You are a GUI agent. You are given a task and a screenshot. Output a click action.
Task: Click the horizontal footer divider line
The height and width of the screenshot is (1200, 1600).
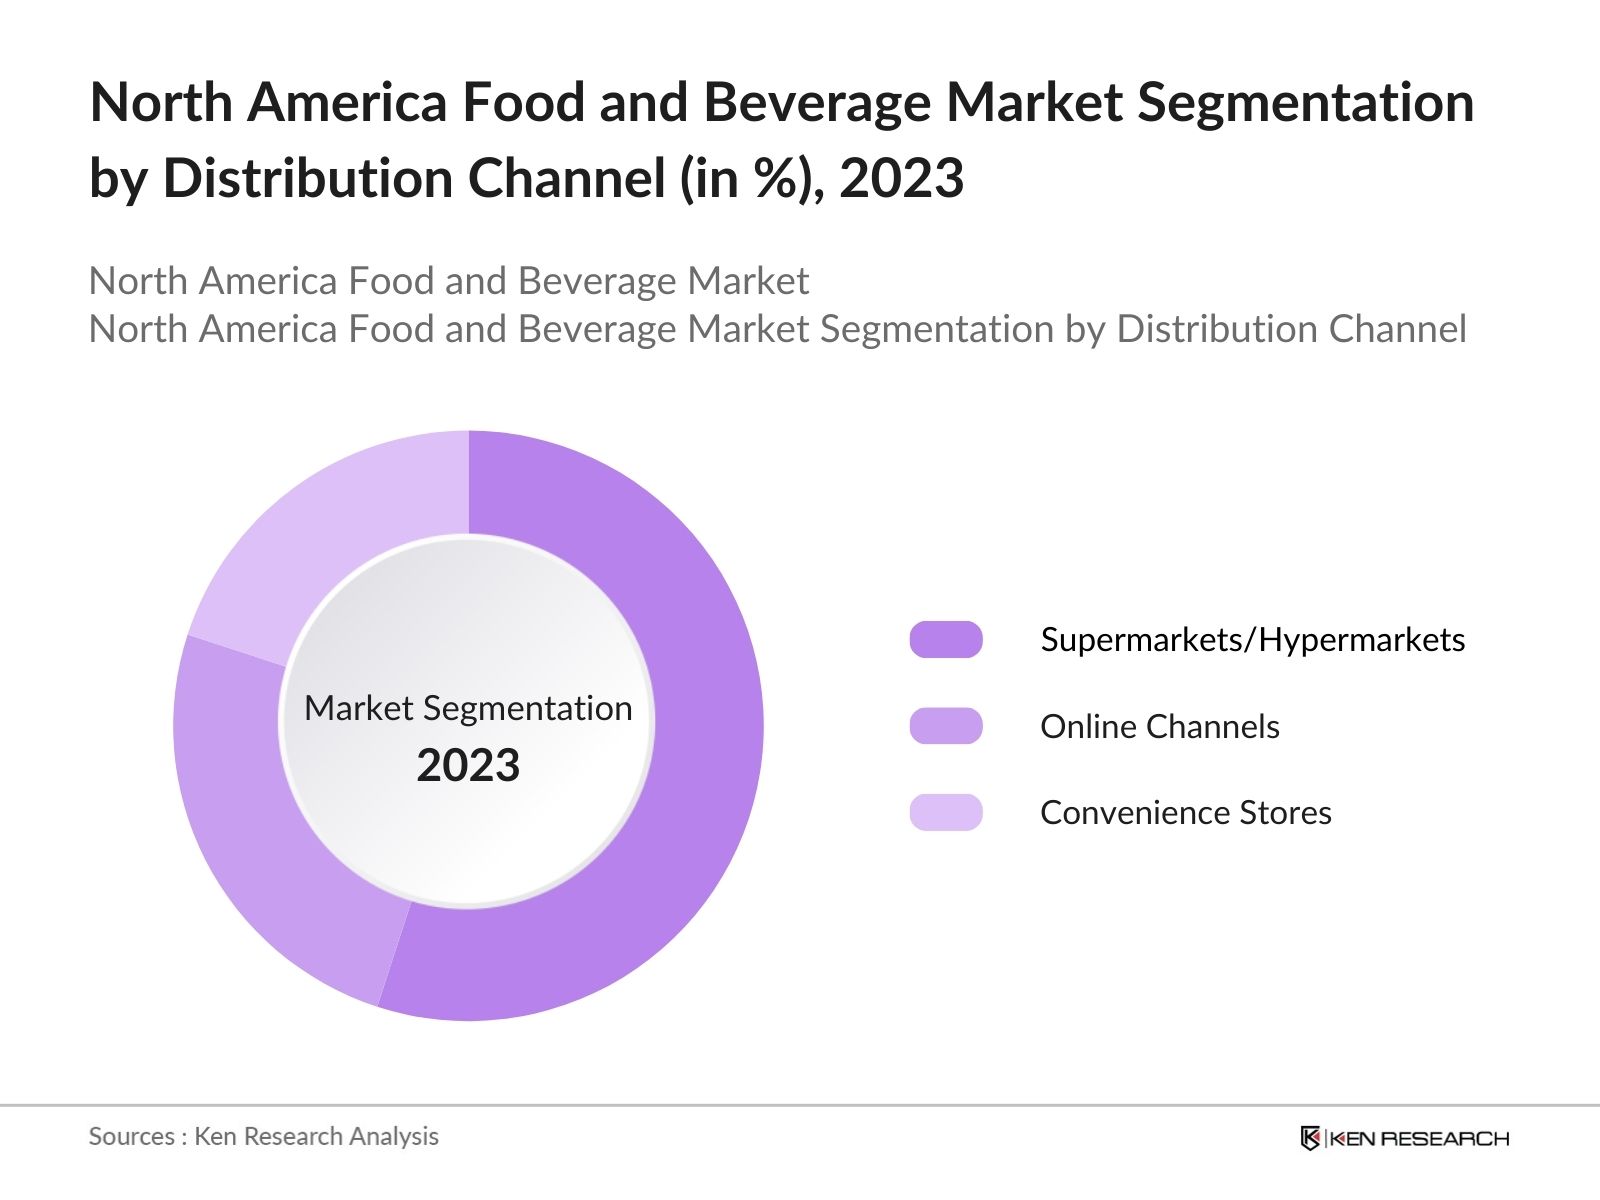tap(800, 1105)
